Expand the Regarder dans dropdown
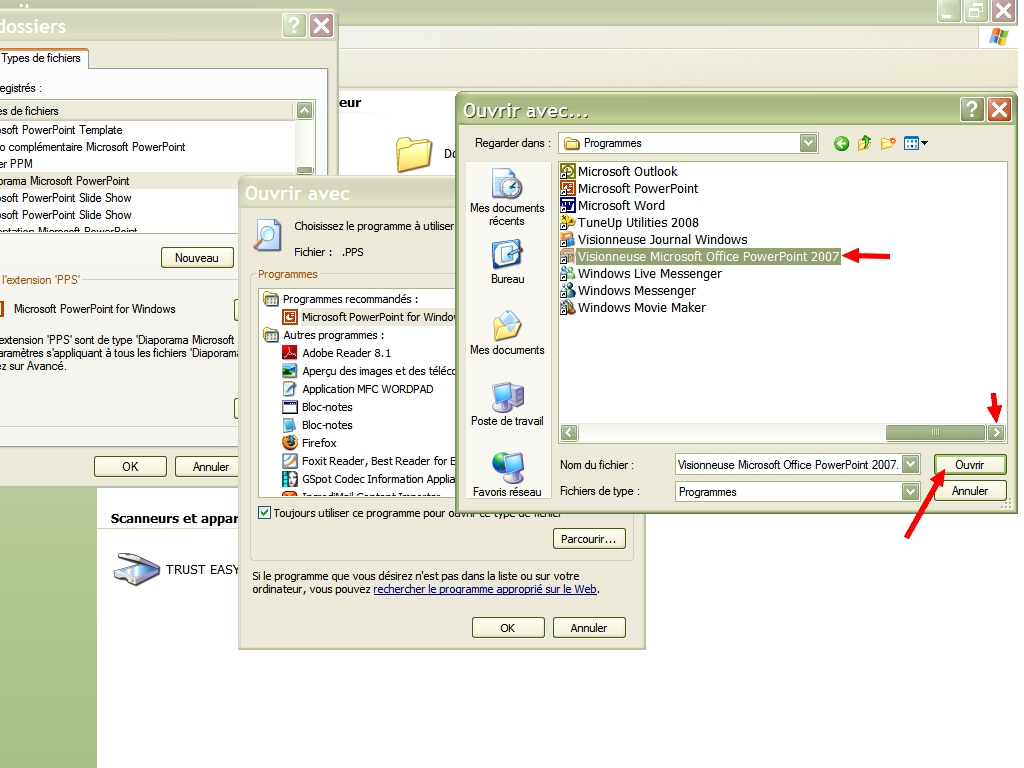Screen dimensions: 1024x768 pyautogui.click(x=809, y=143)
